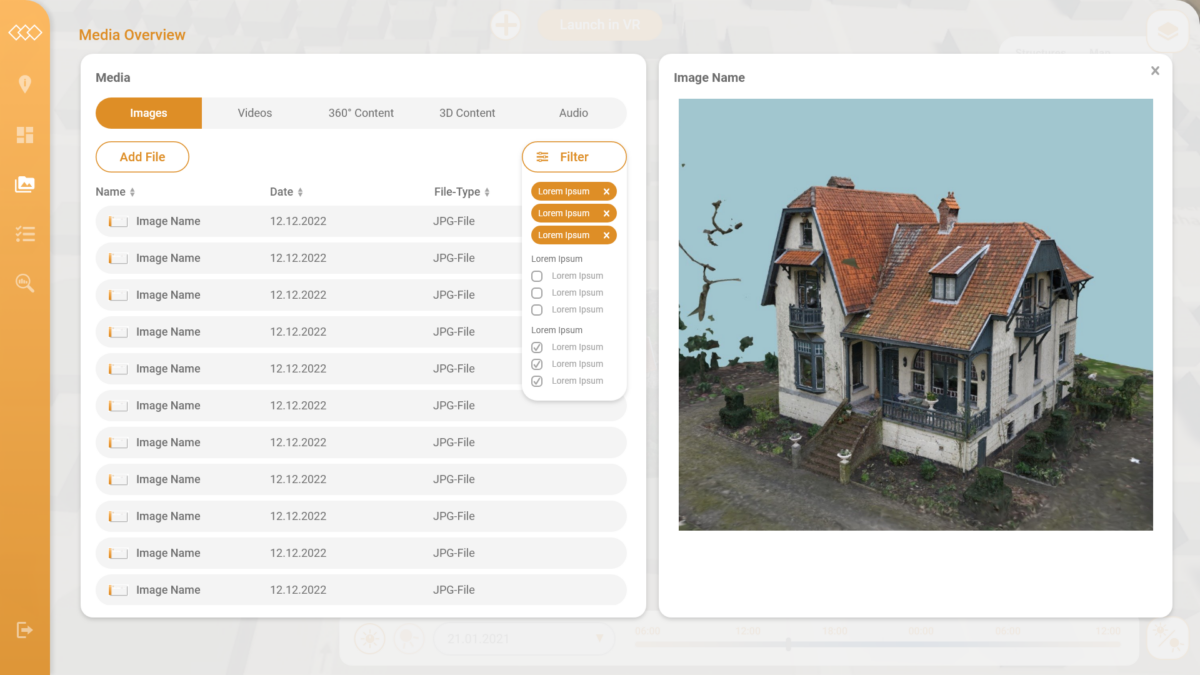Open the dashboard grid icon in the sidebar
The image size is (1200, 675).
click(25, 135)
